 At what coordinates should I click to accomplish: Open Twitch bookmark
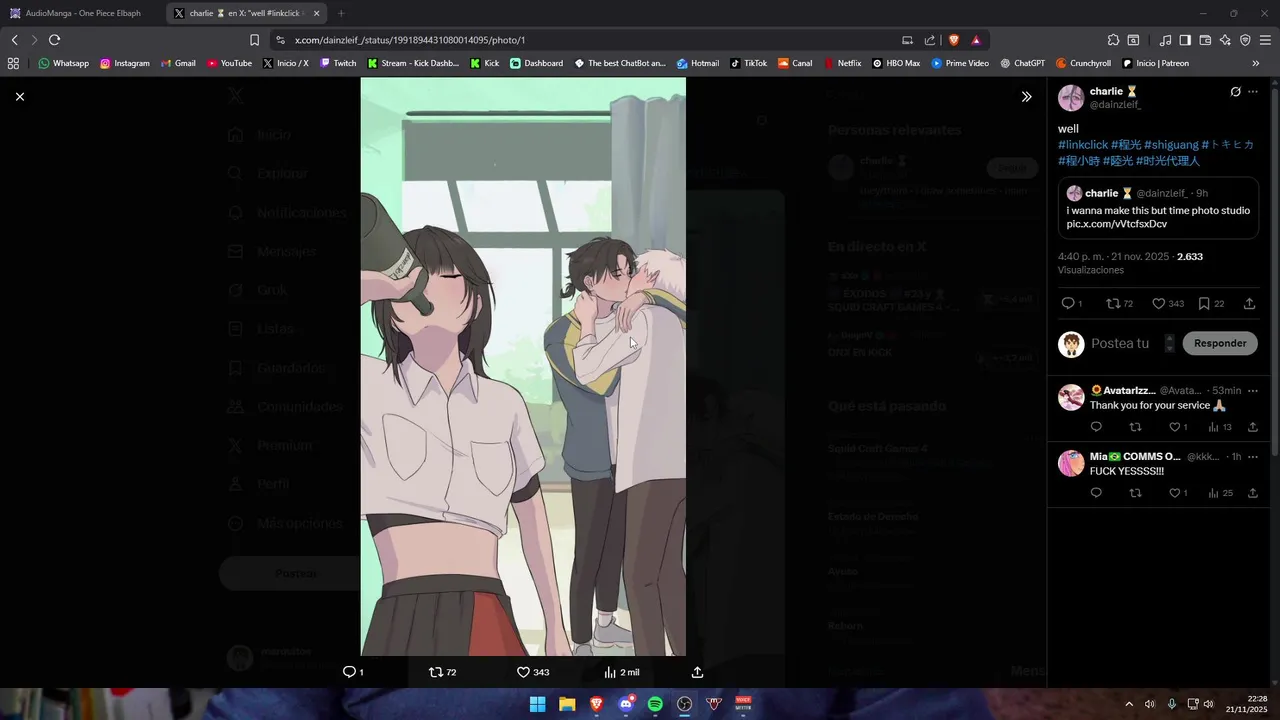coord(338,63)
